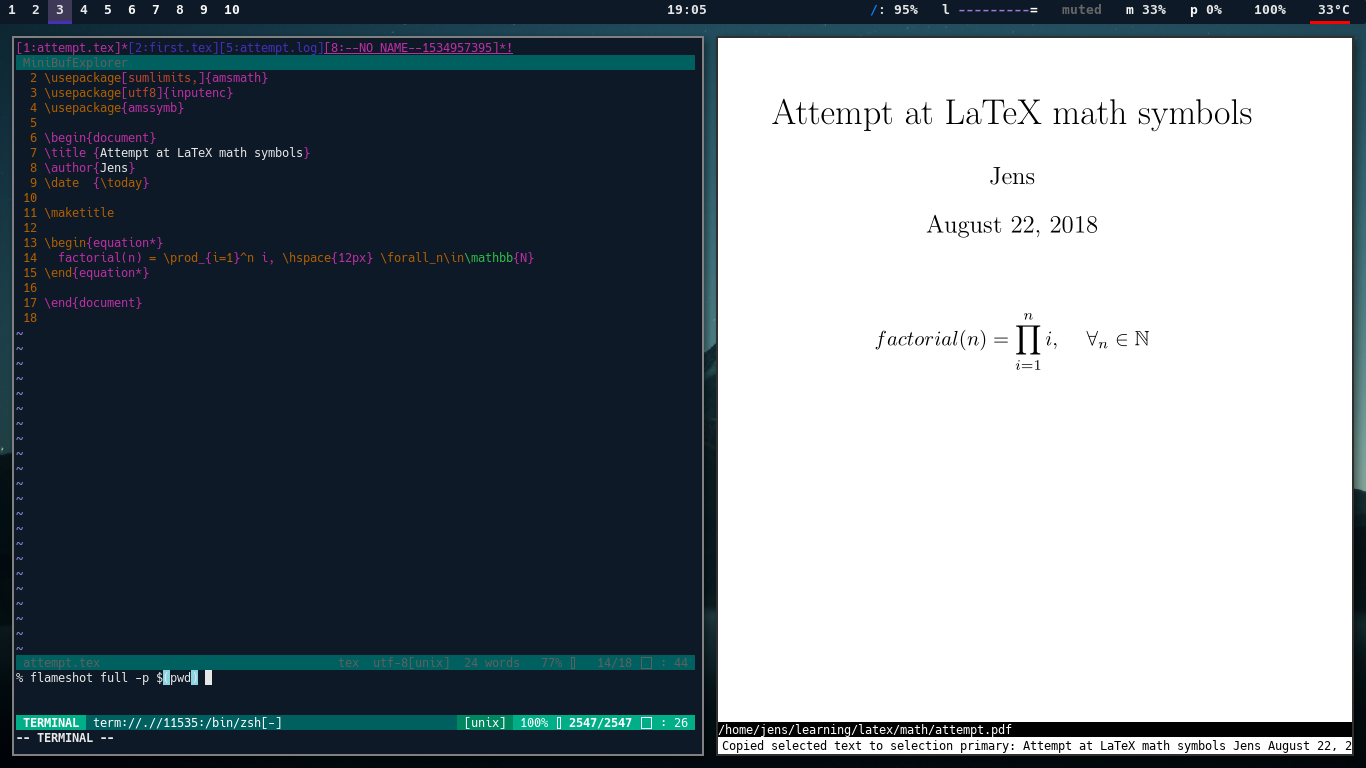Place cursor on the \title line
1366x768 pixels.
click(x=177, y=153)
